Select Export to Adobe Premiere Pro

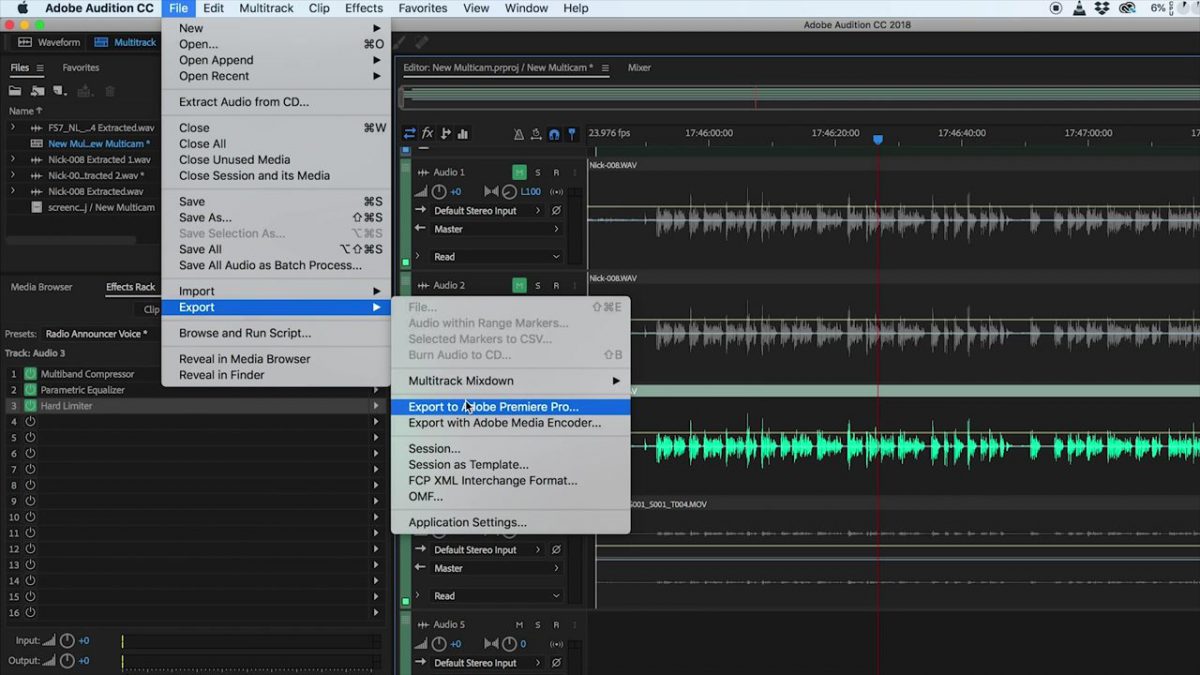(x=490, y=406)
